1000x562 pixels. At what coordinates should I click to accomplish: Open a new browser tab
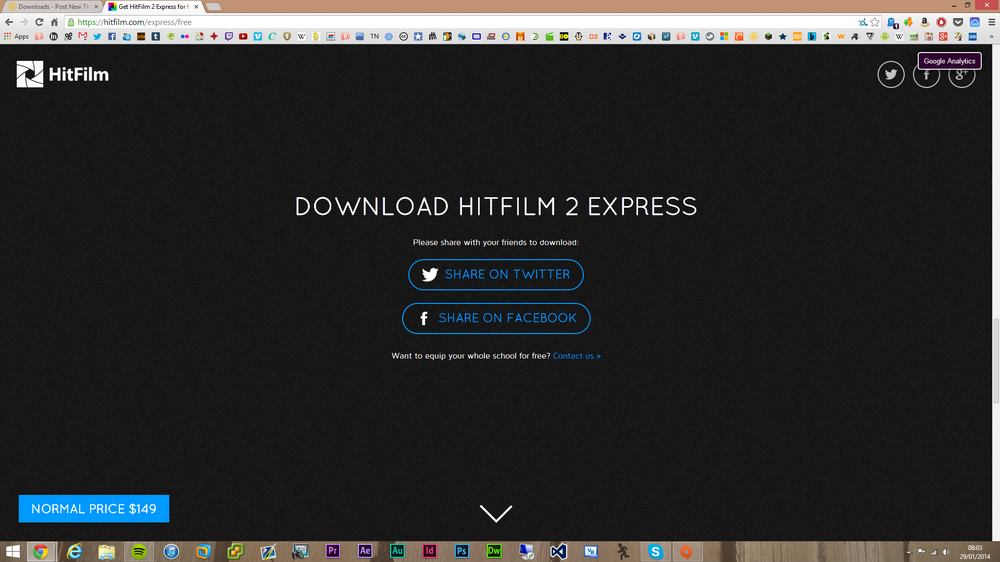pyautogui.click(x=214, y=6)
